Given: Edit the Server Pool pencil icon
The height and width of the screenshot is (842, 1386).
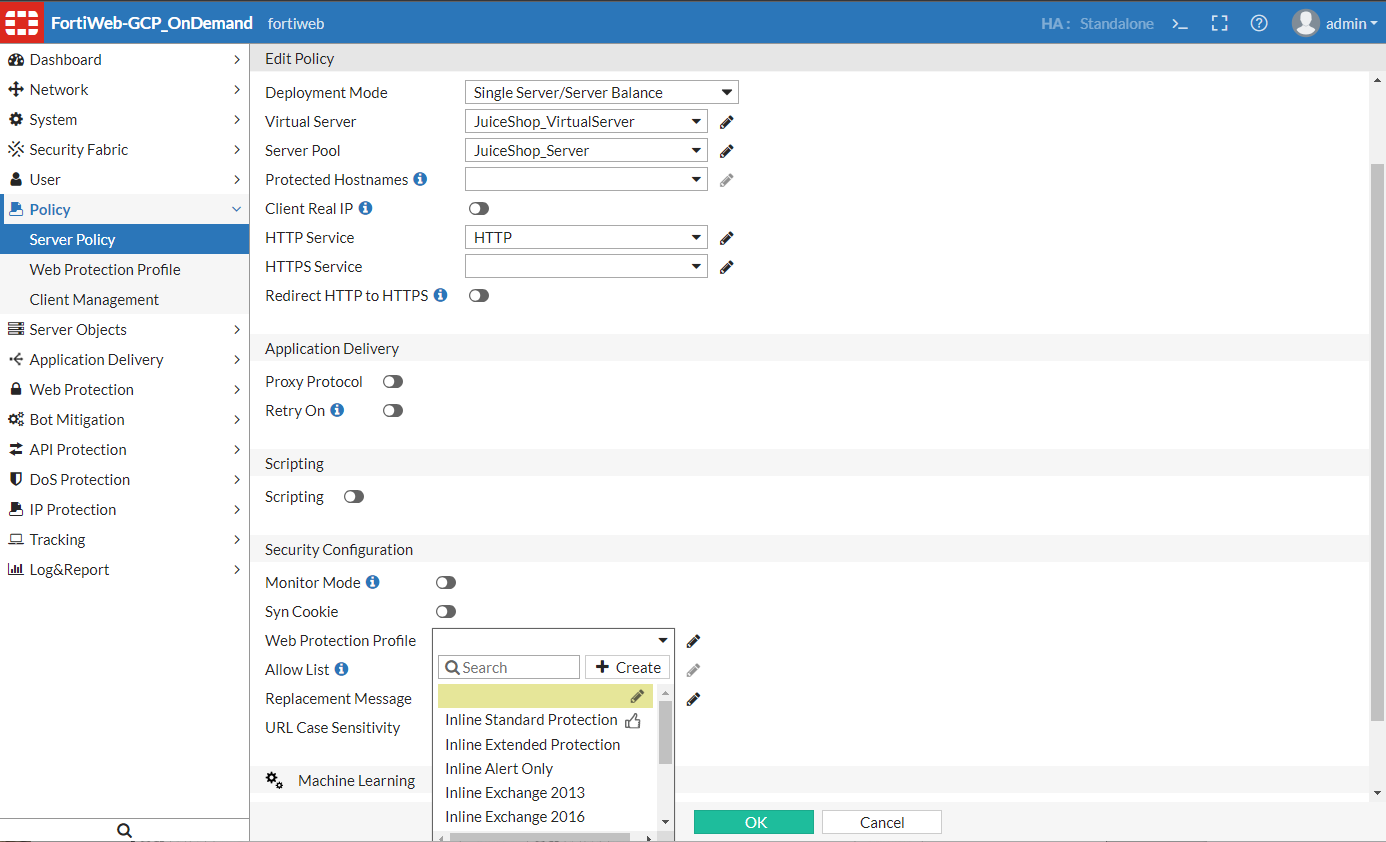Looking at the screenshot, I should tap(727, 151).
